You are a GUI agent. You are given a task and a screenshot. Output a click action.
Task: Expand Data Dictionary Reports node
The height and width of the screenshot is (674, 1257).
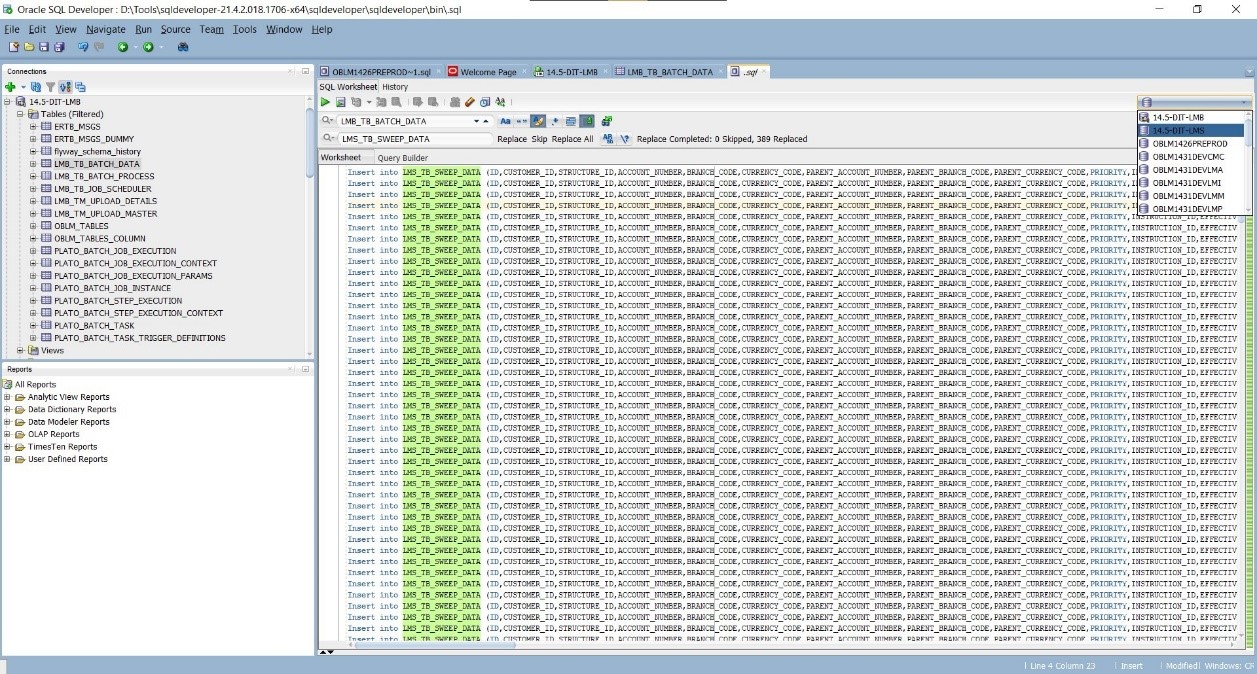click(8, 409)
